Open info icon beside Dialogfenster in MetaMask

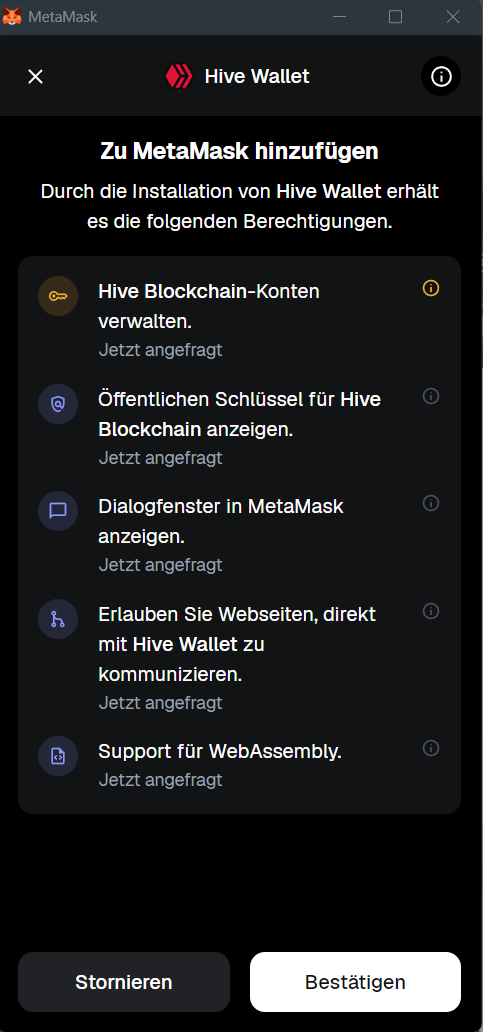pos(431,503)
